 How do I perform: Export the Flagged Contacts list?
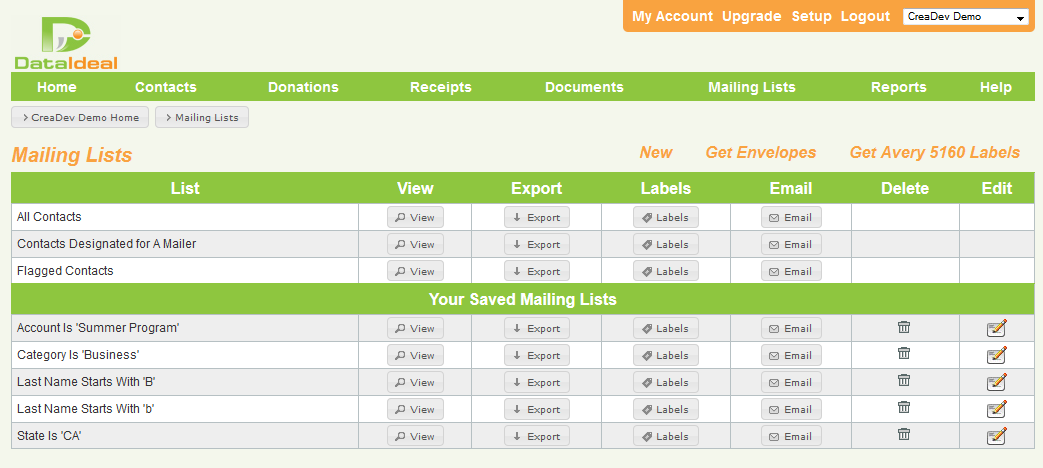point(537,271)
